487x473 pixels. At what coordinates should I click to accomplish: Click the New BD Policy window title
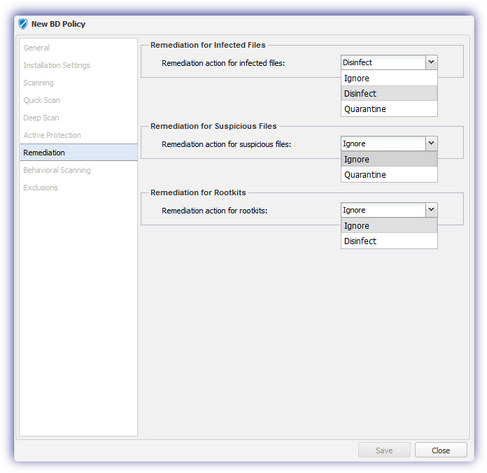[x=58, y=24]
